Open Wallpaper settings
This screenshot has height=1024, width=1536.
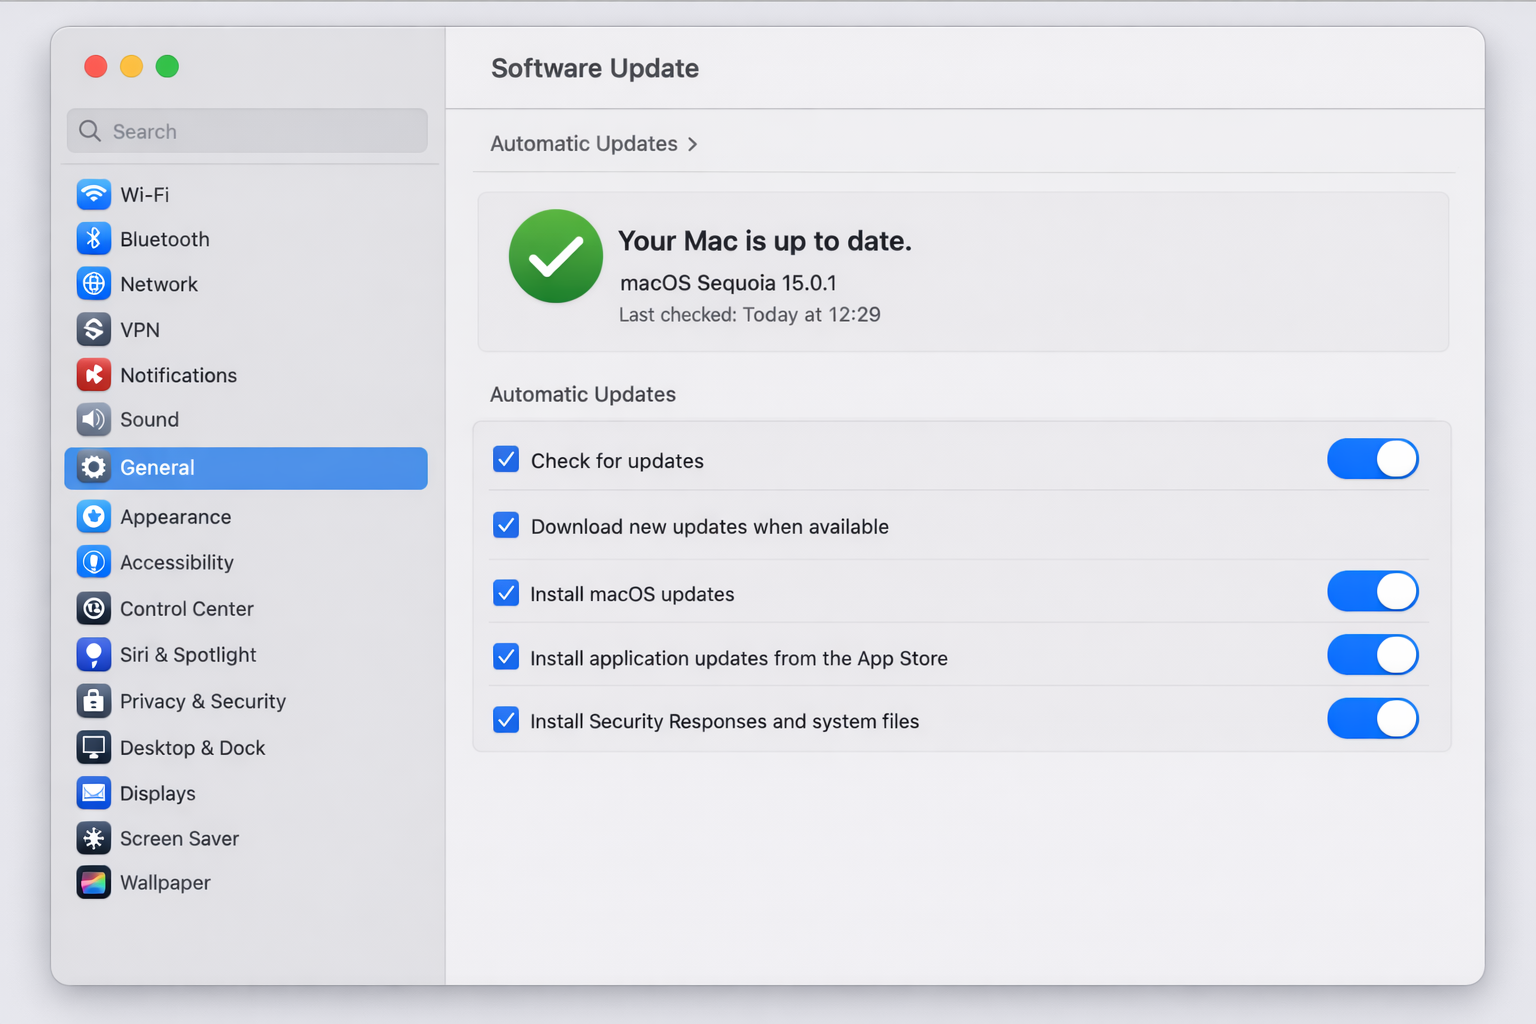(x=246, y=882)
